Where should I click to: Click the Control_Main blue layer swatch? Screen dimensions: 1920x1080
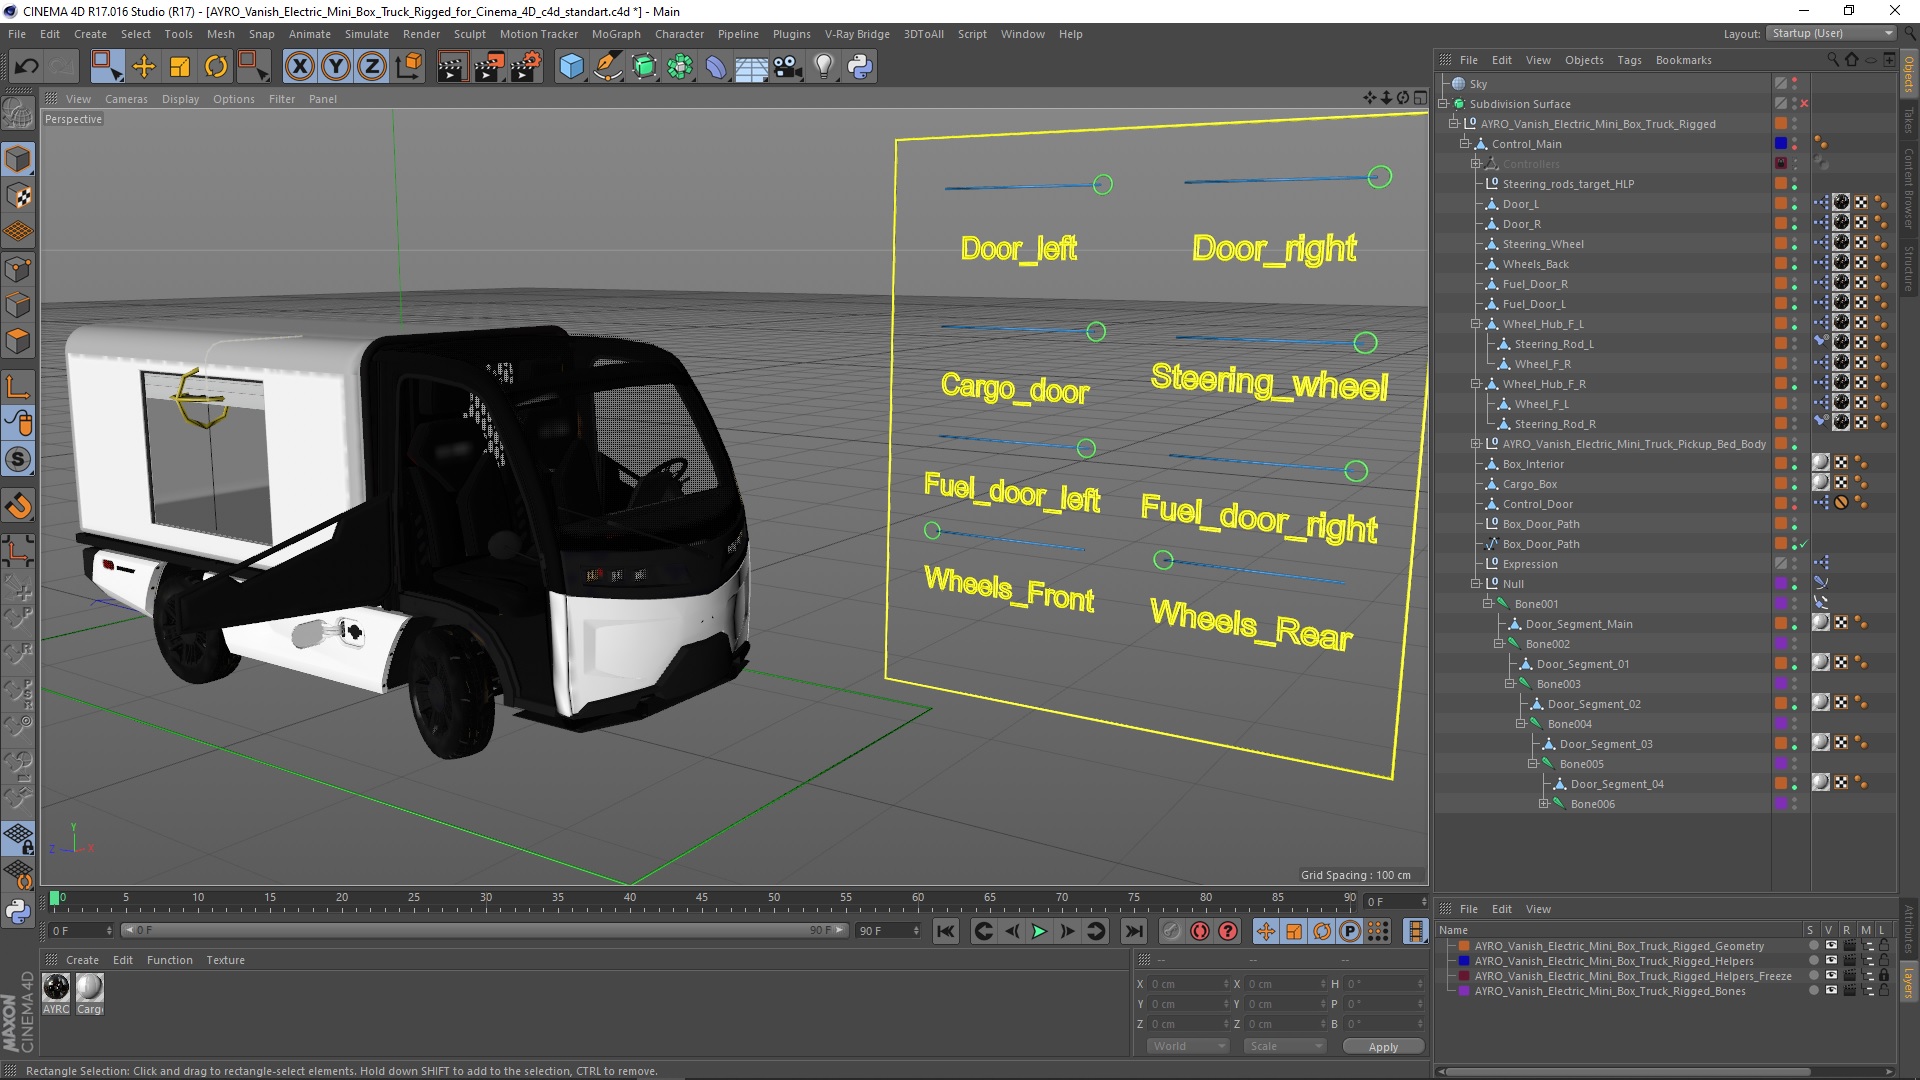pyautogui.click(x=1781, y=144)
